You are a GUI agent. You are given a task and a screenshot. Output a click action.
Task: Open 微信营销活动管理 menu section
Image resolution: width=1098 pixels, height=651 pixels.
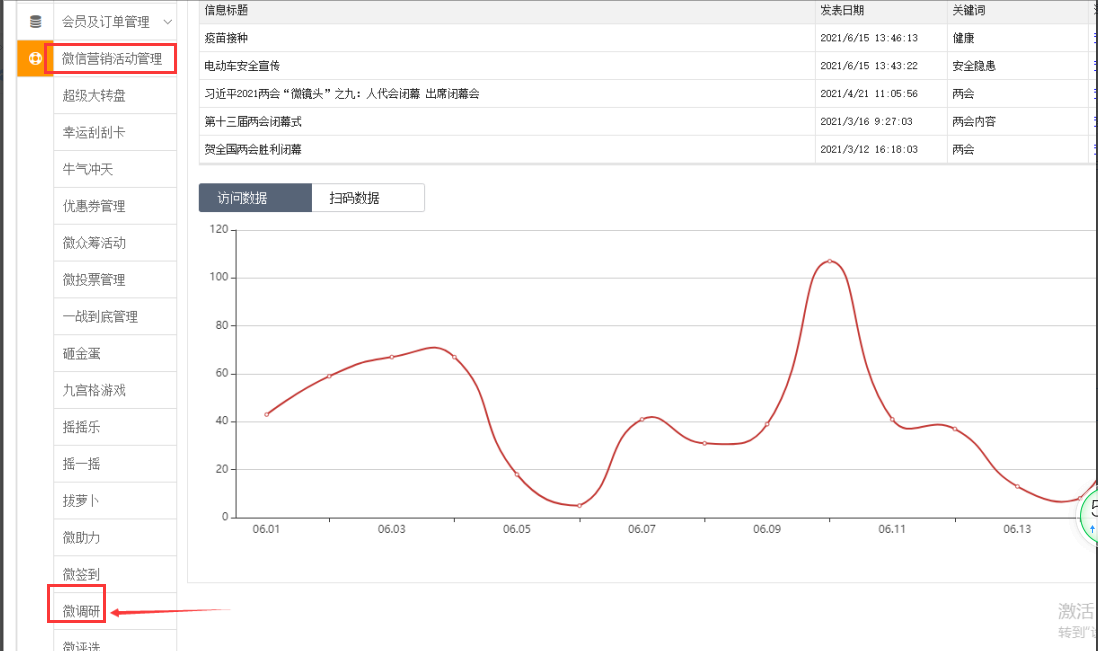click(112, 59)
